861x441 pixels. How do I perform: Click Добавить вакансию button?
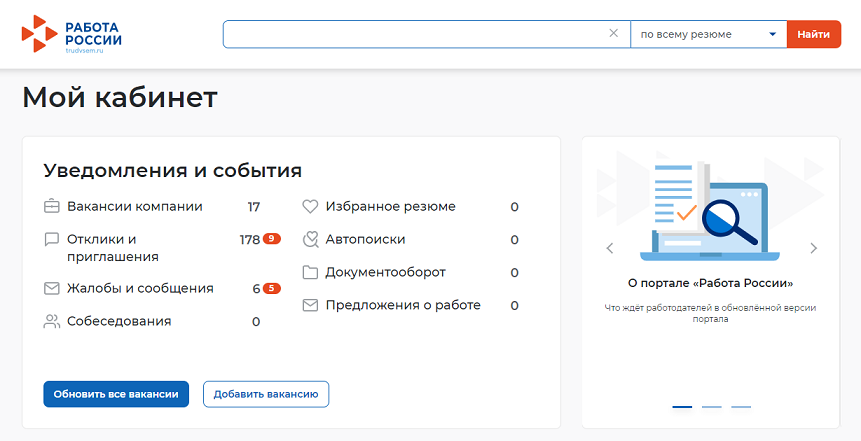tap(266, 394)
